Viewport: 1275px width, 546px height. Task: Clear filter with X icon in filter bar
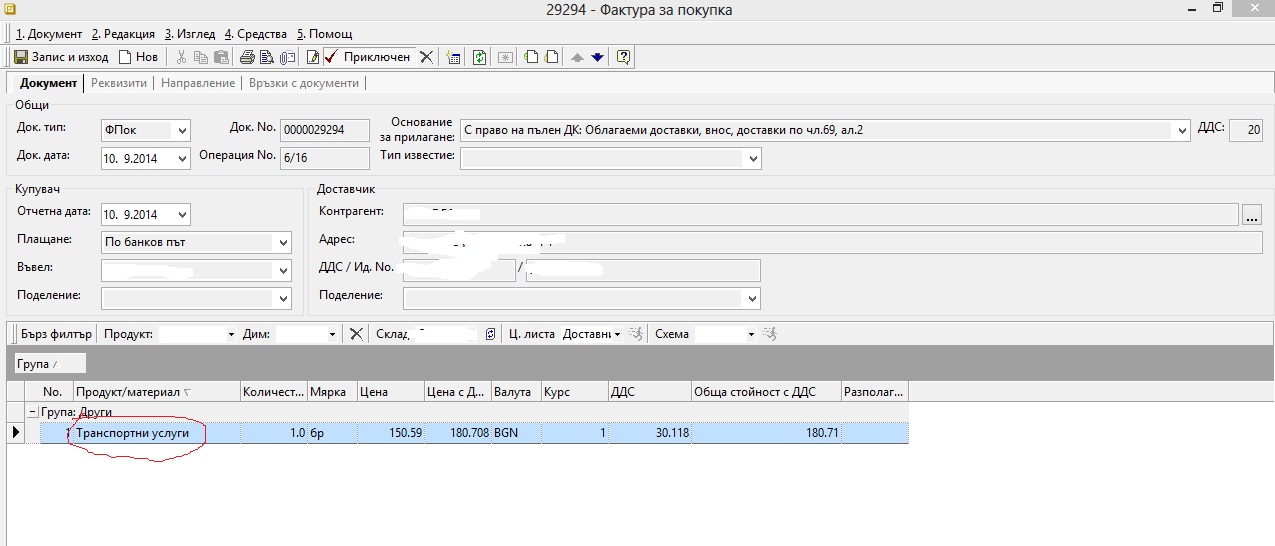(x=356, y=334)
